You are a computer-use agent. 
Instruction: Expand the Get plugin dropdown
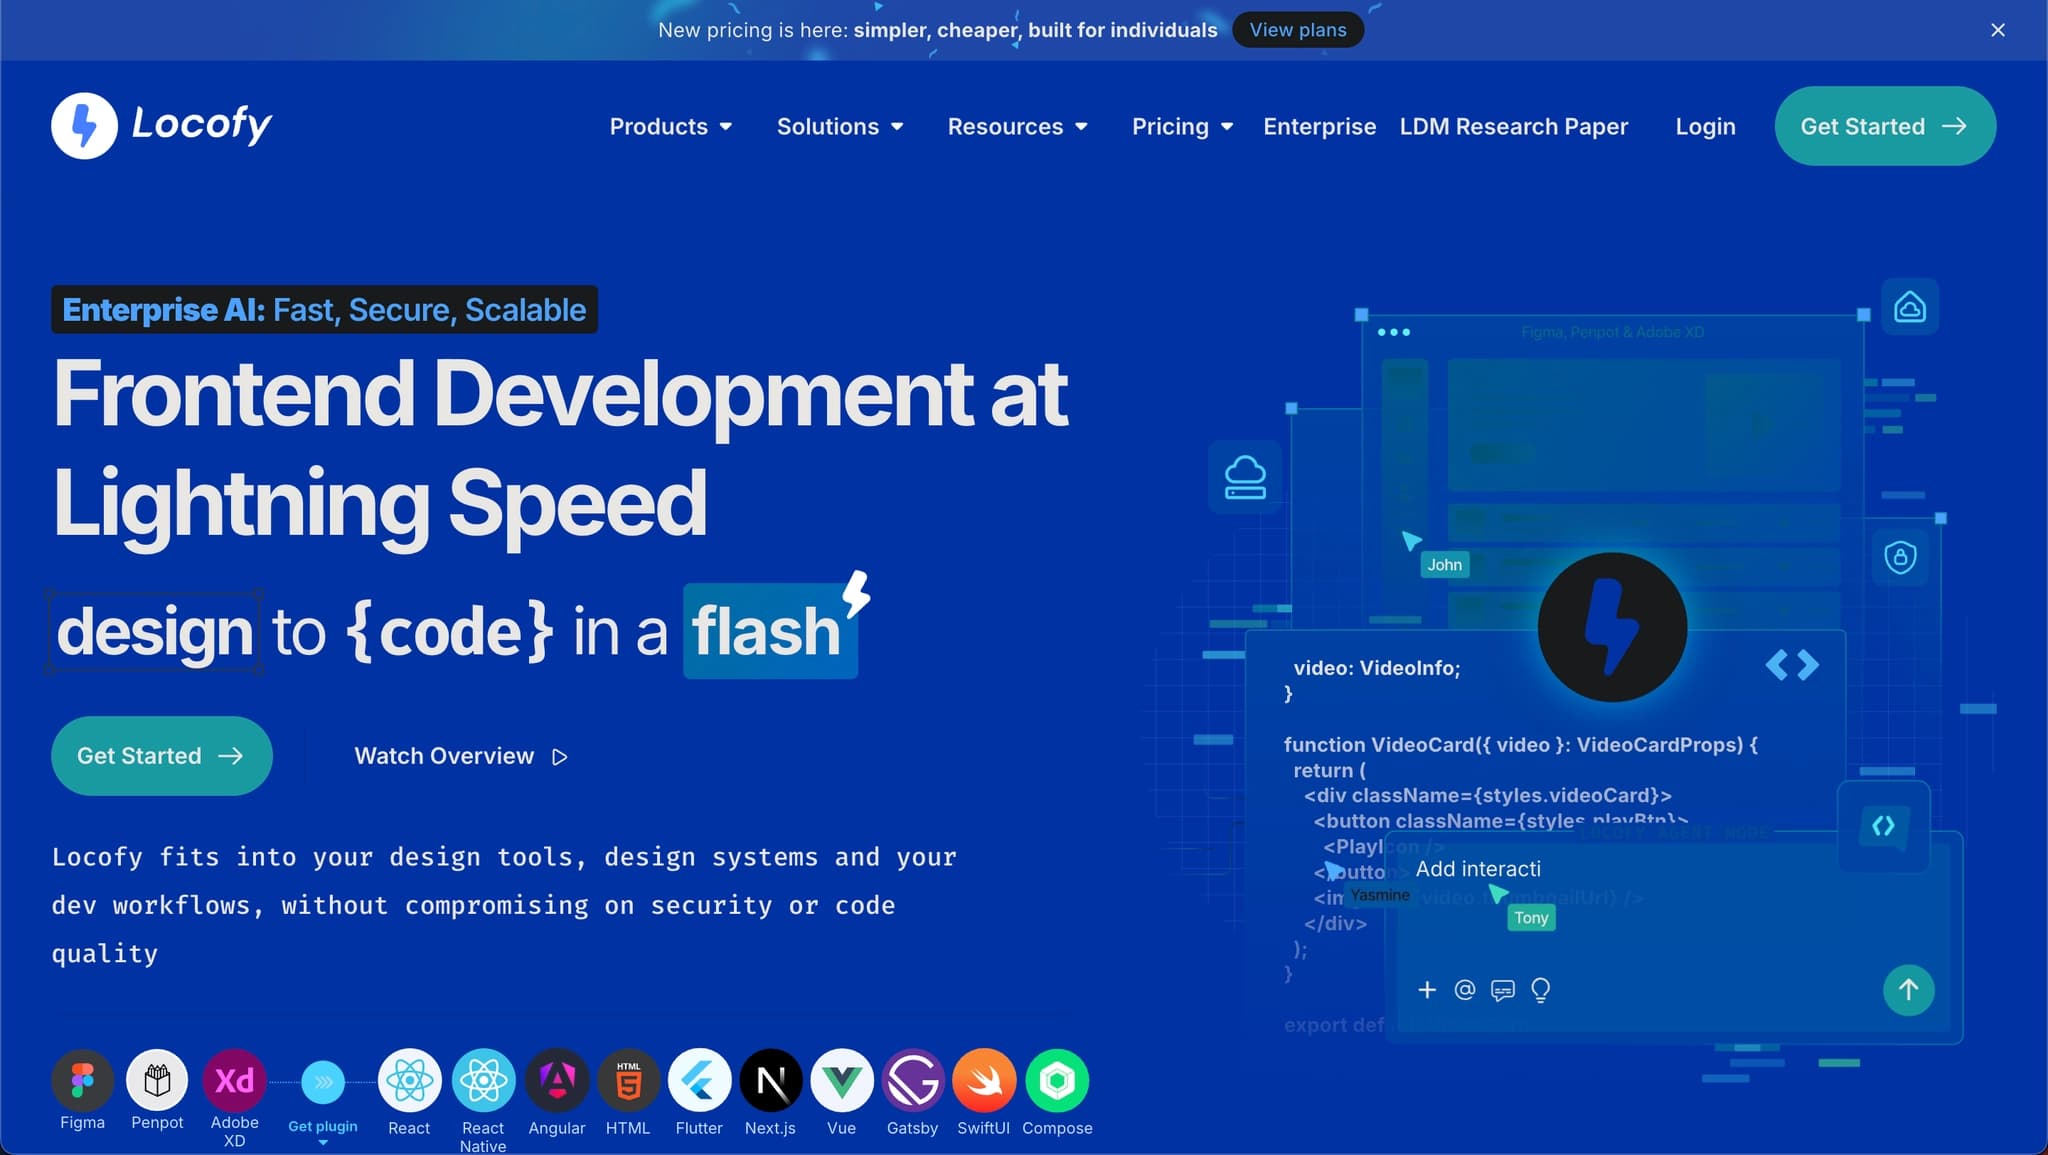322,1127
